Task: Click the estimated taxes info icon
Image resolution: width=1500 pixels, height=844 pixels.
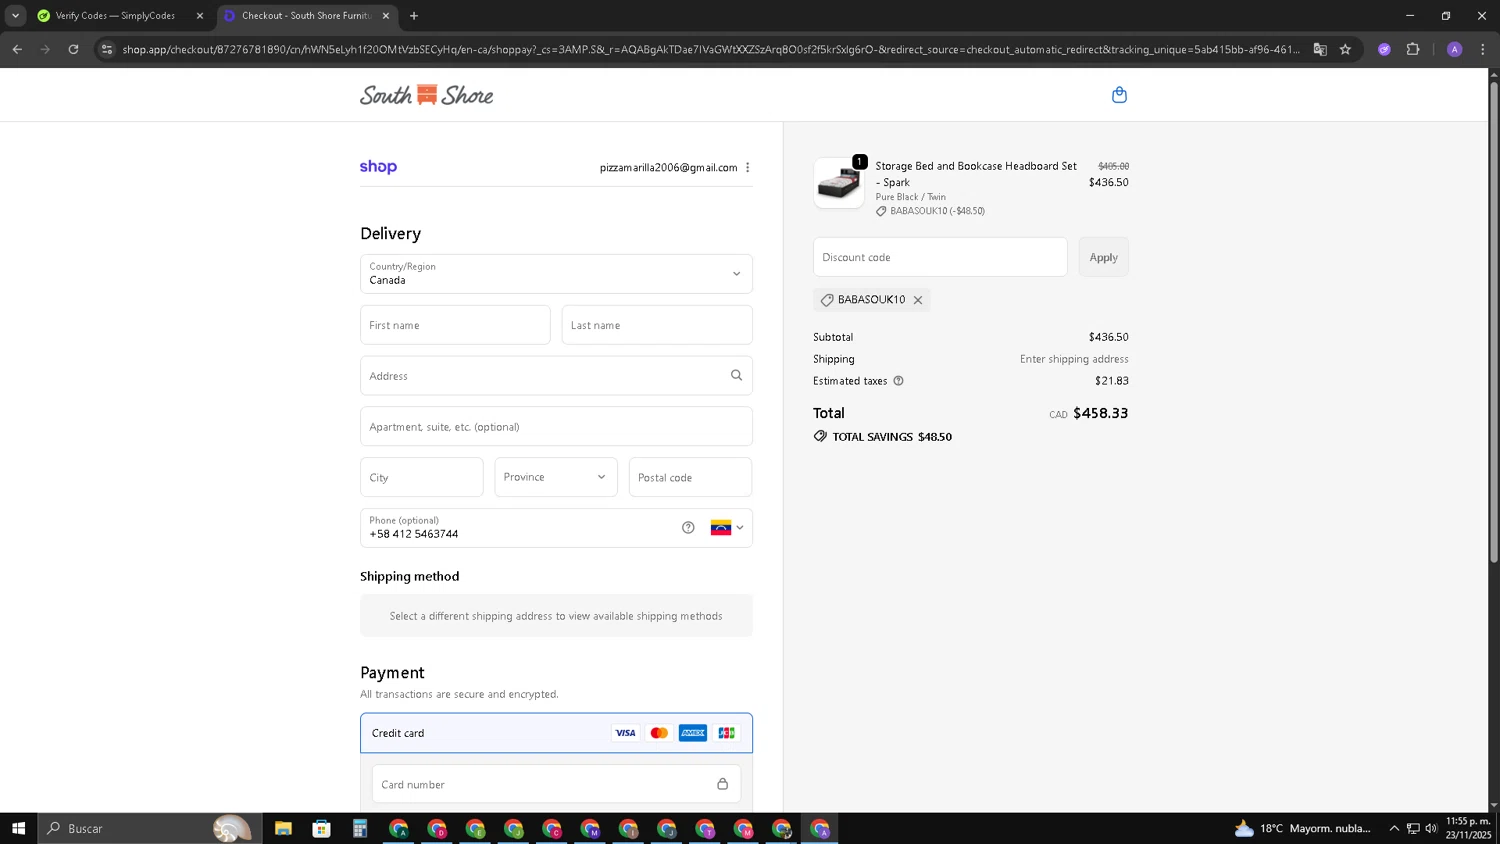Action: click(x=898, y=381)
